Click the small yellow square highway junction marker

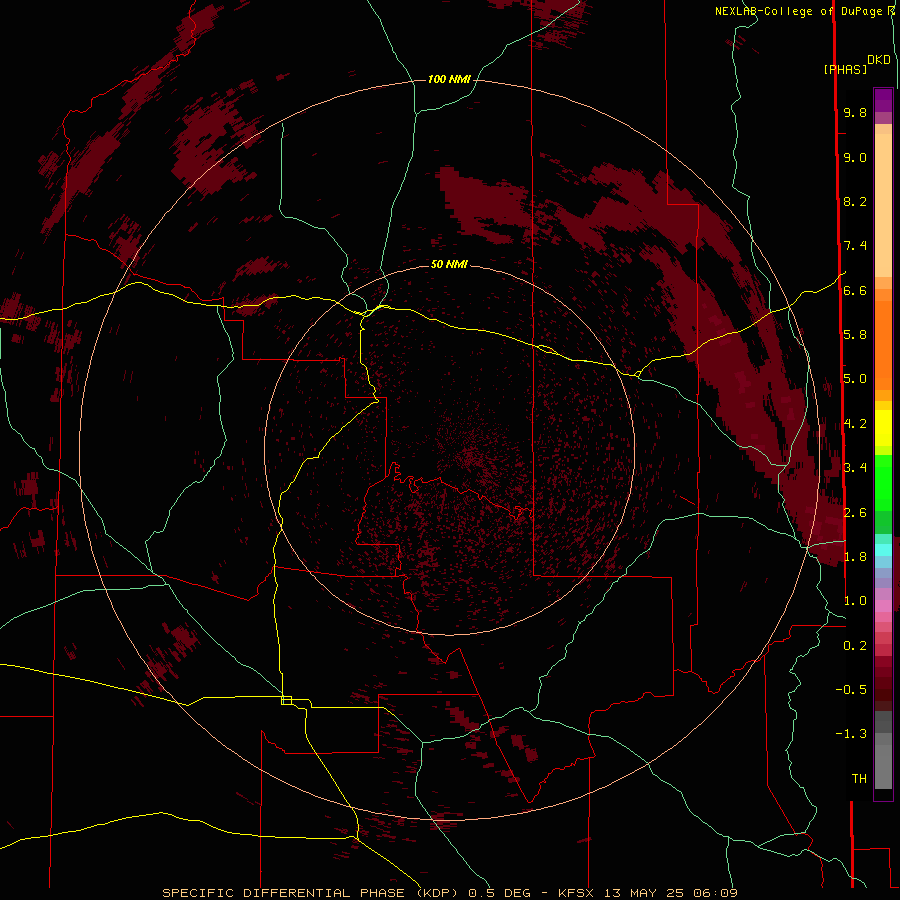(x=286, y=700)
